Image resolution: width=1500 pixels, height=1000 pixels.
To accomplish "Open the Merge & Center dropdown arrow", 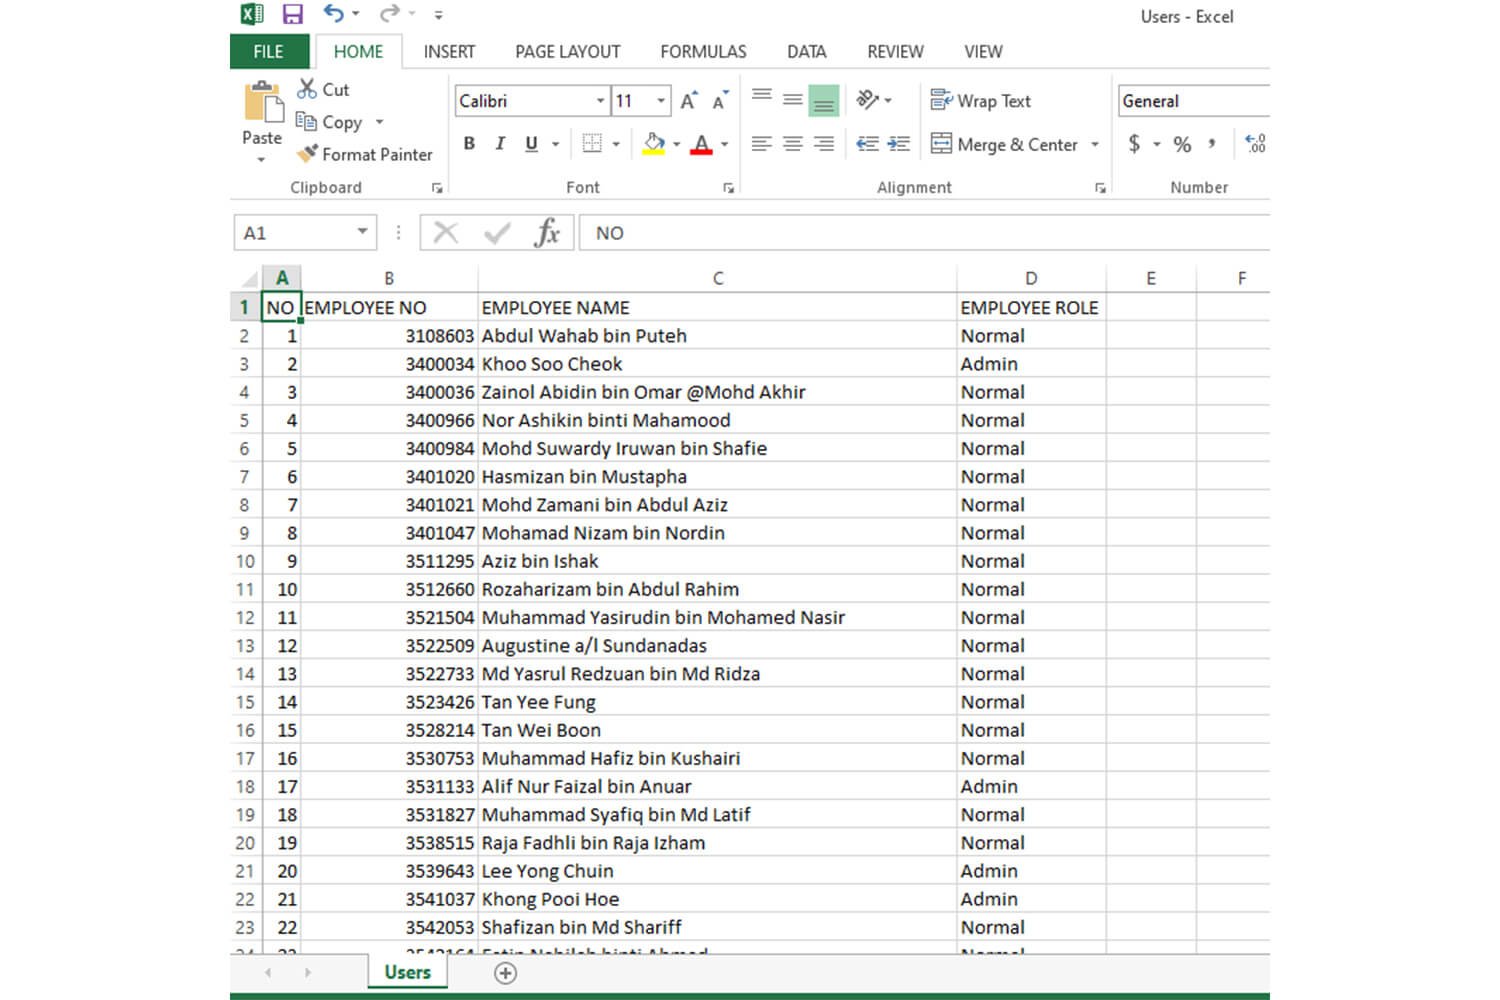I will pos(1095,145).
